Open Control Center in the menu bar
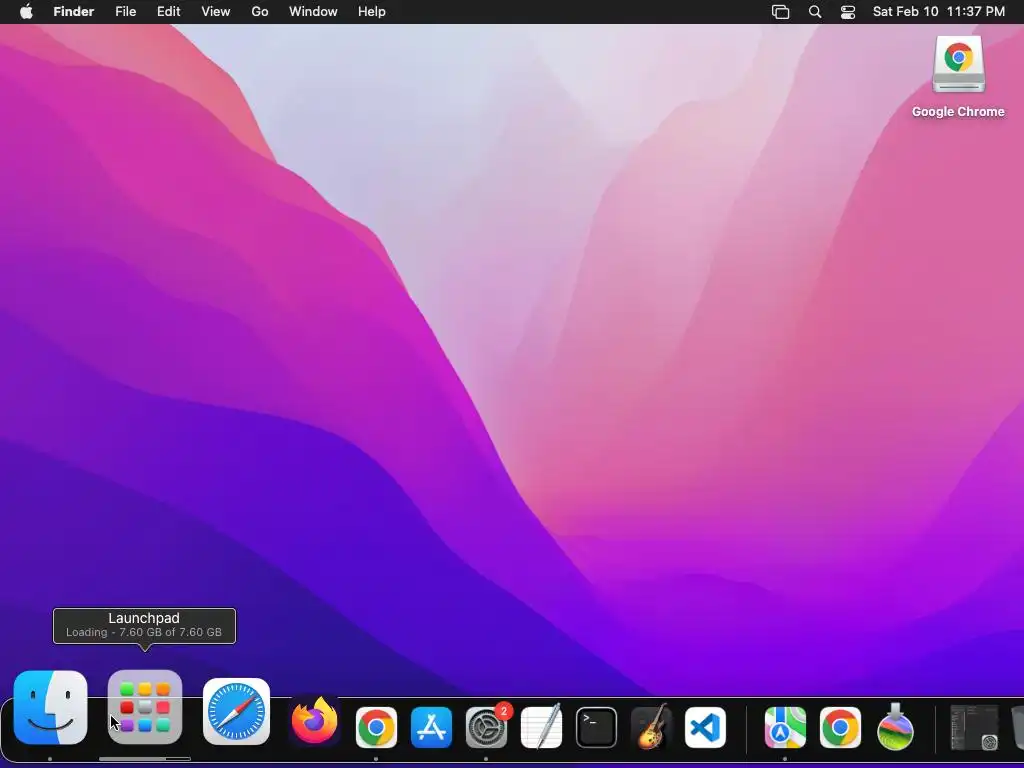 (848, 12)
